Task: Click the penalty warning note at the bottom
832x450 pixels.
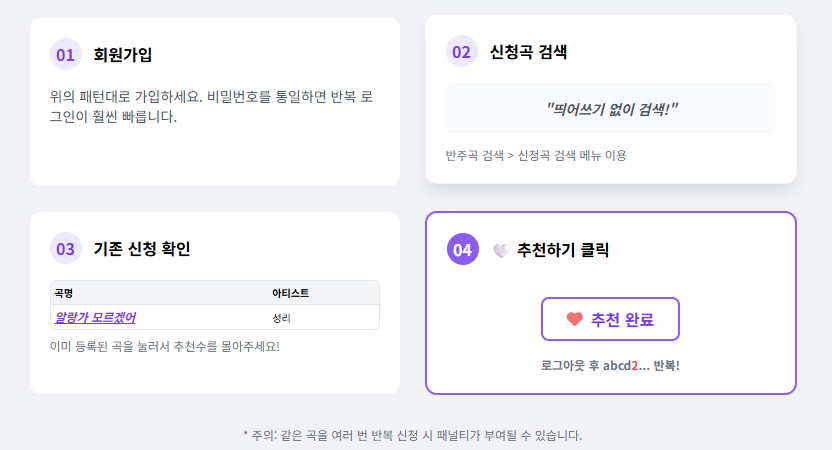Action: (413, 435)
